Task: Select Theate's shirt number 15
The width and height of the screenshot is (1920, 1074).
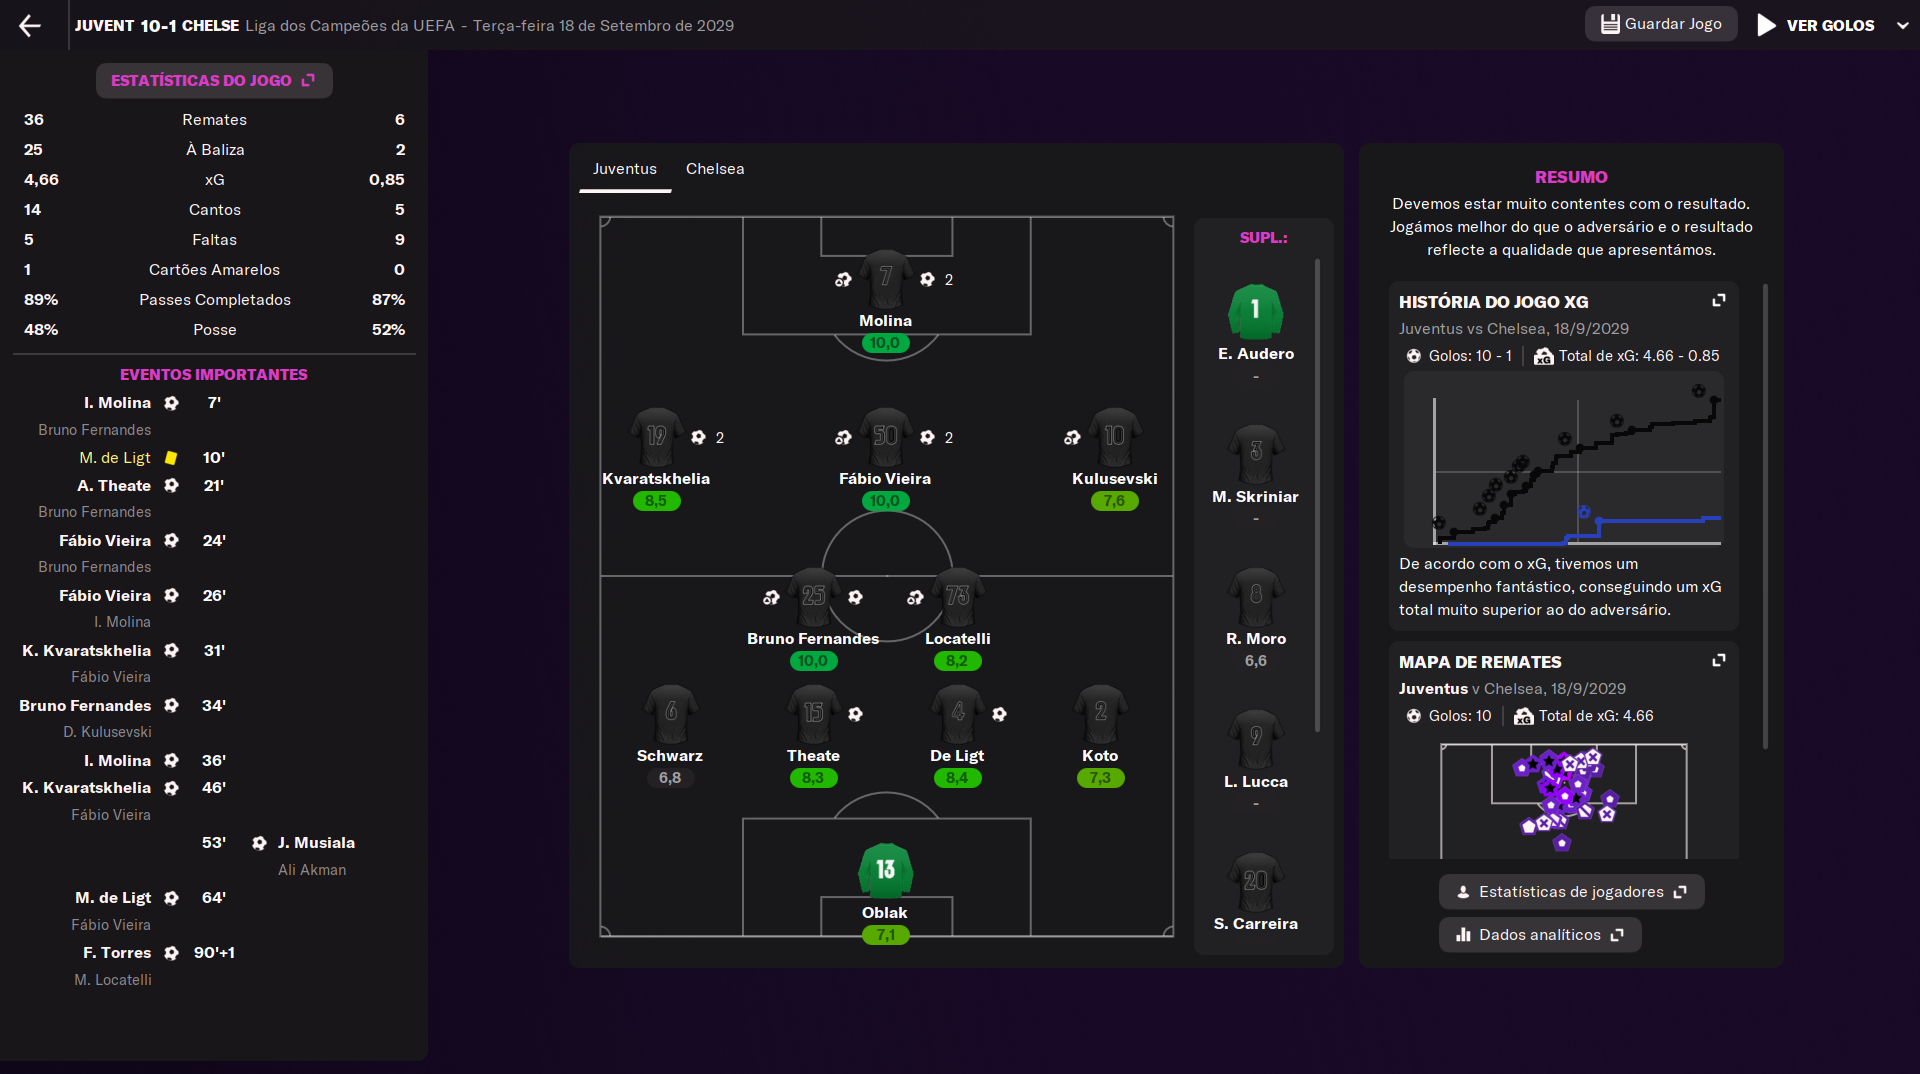Action: pos(813,714)
